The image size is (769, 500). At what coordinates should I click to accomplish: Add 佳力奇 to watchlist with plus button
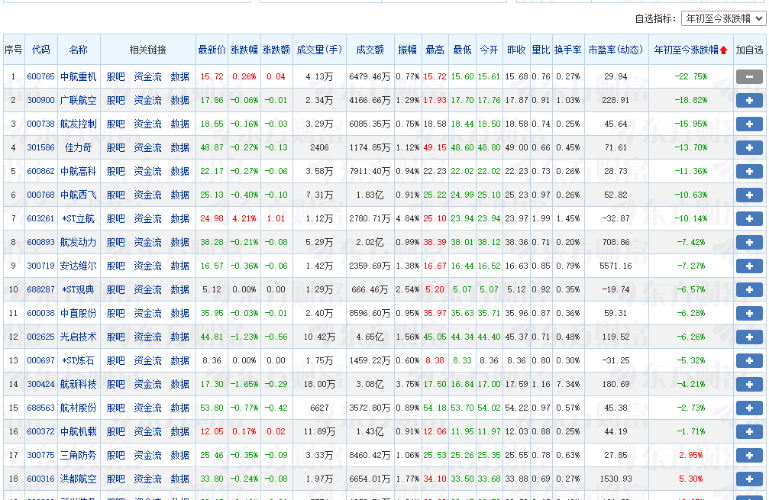(x=749, y=148)
